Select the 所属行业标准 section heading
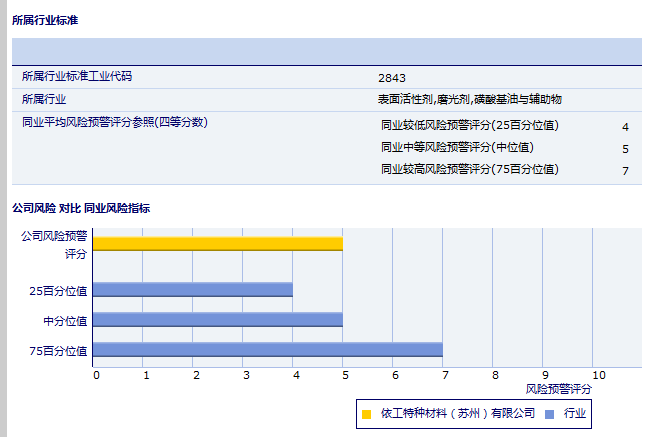 click(x=45, y=20)
